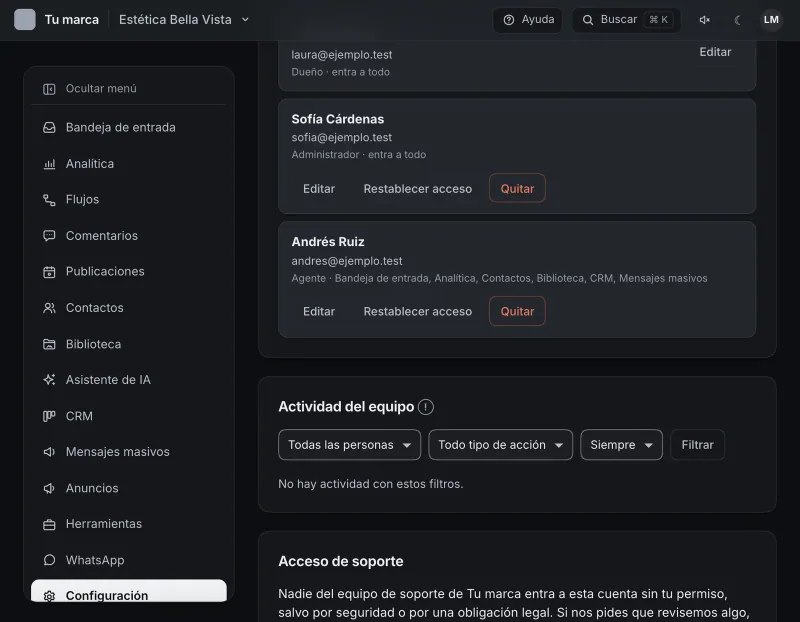The width and height of the screenshot is (800, 622).
Task: Click the Ocultar menú sidebar icon
Action: click(49, 89)
